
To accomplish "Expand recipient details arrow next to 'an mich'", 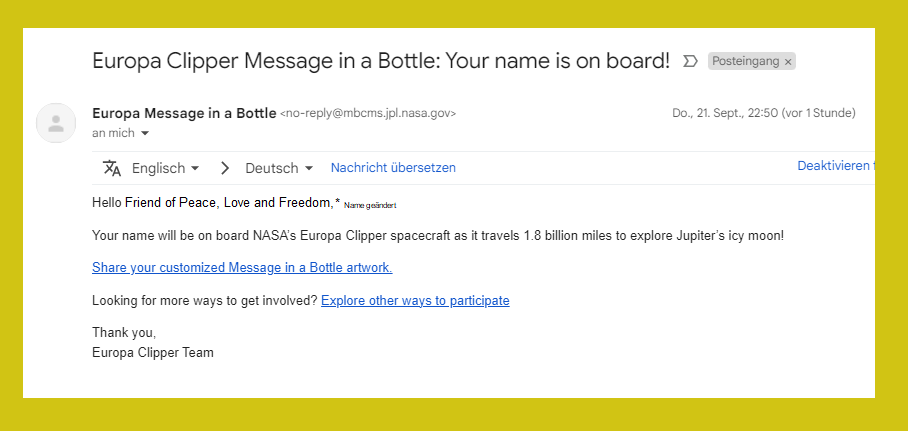I will click(145, 133).
